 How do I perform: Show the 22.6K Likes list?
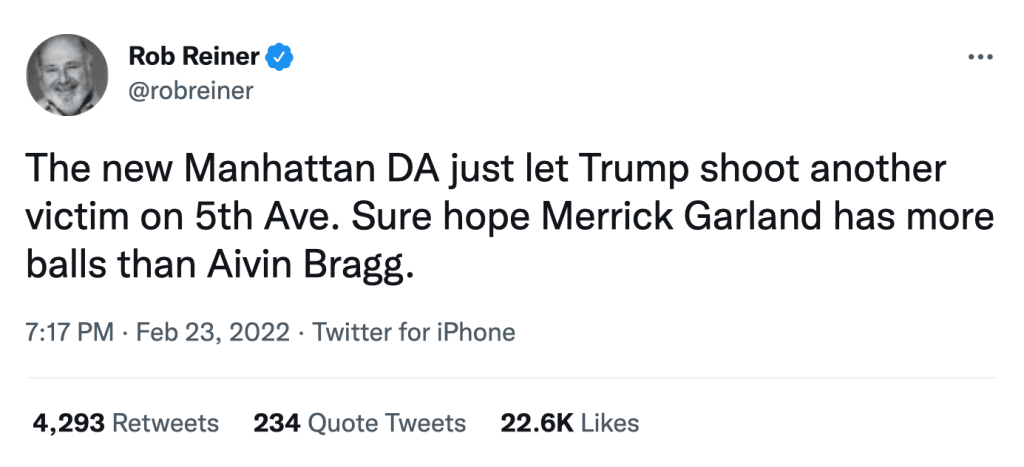pos(569,423)
